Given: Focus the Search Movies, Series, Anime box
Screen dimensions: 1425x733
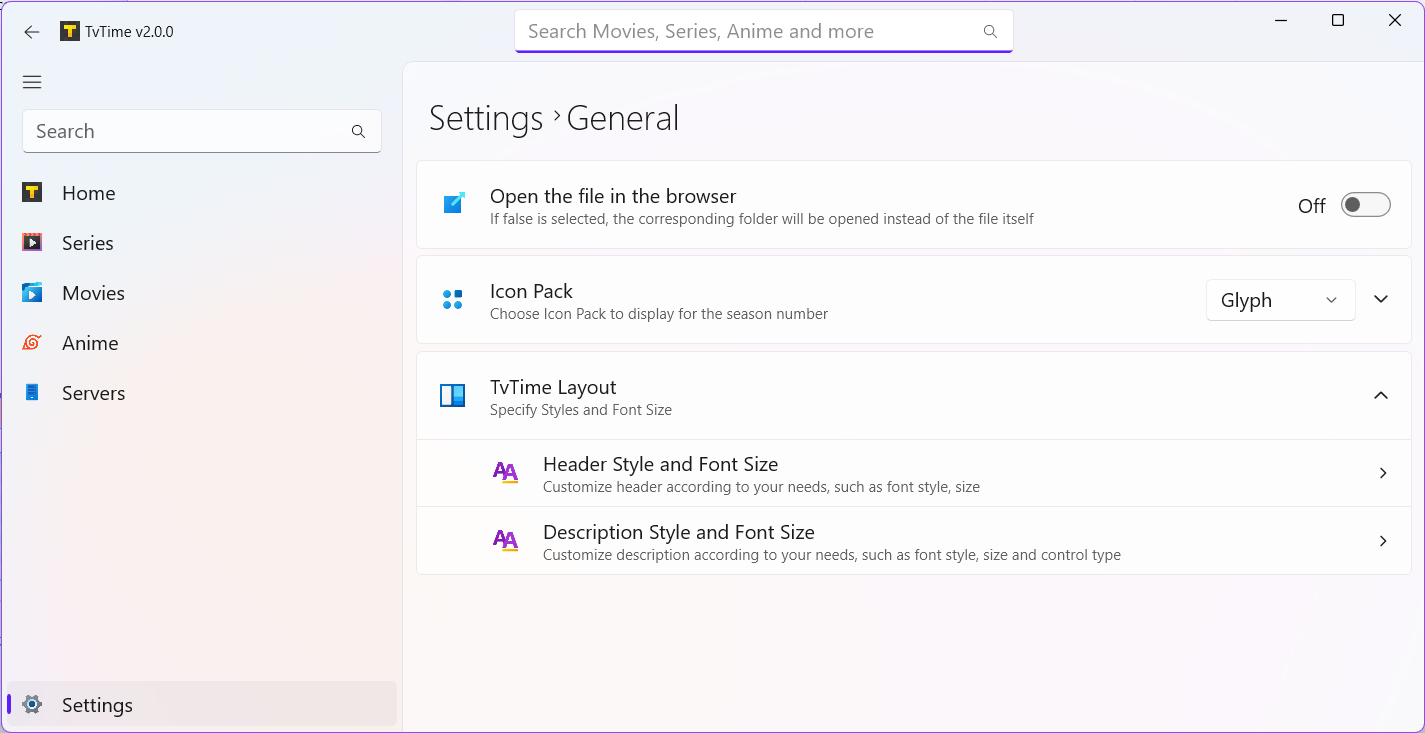Looking at the screenshot, I should [764, 31].
